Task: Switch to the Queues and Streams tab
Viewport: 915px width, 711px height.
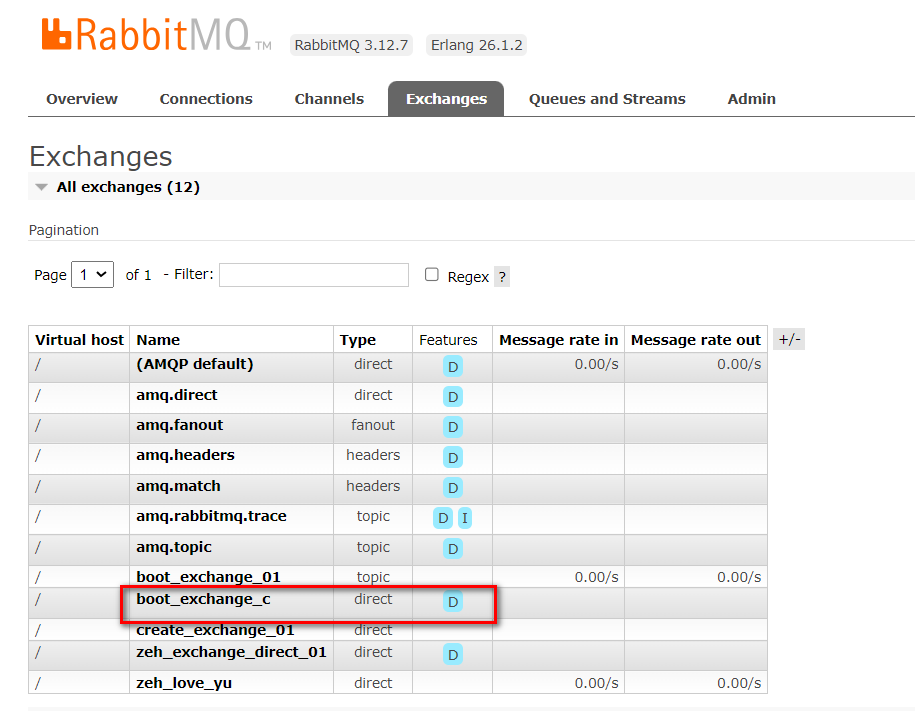Action: (x=607, y=99)
